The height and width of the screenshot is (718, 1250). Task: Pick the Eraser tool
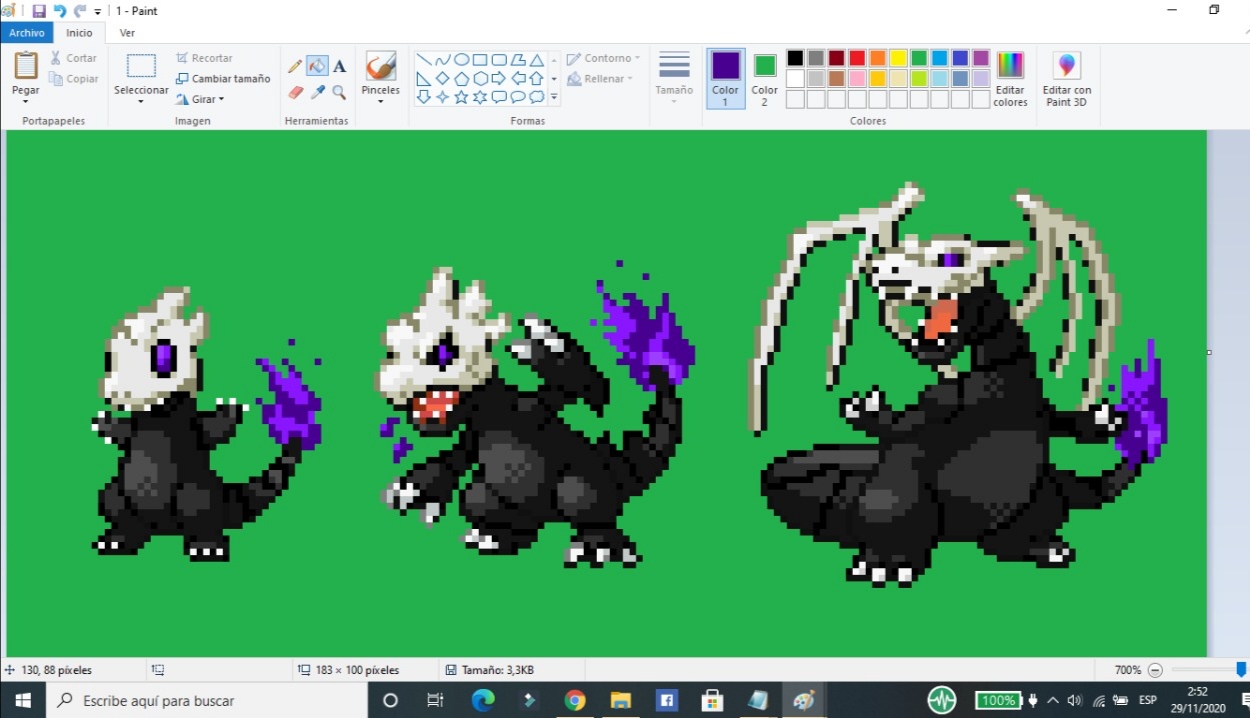pyautogui.click(x=295, y=92)
